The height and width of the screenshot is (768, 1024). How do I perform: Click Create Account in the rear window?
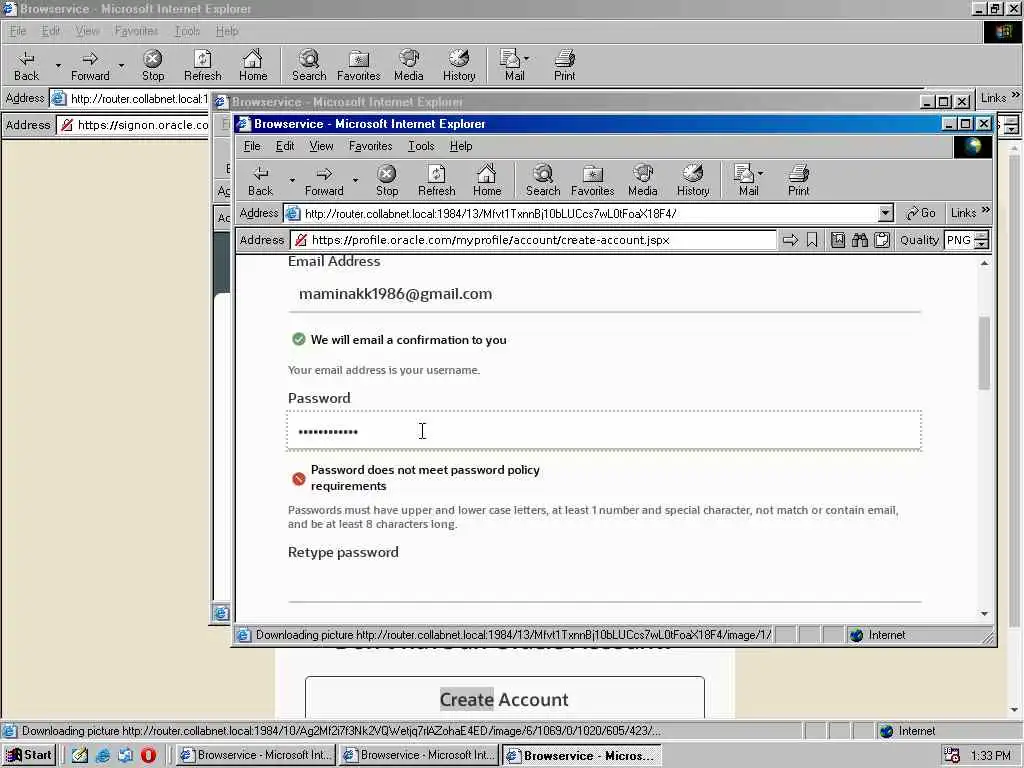(504, 699)
